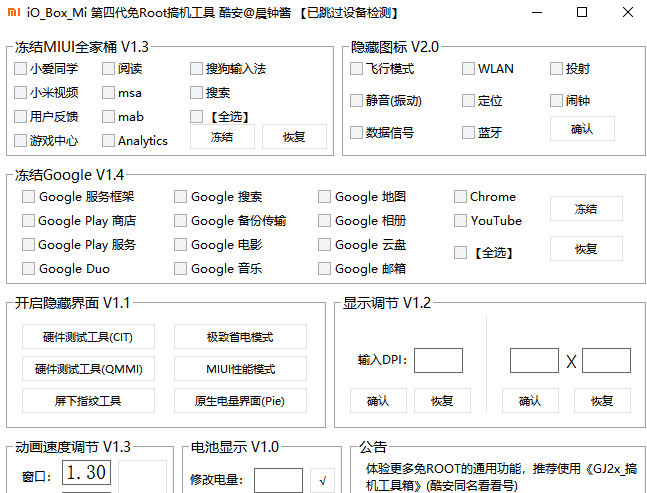Select the 游戏中心 checkbox

point(20,140)
